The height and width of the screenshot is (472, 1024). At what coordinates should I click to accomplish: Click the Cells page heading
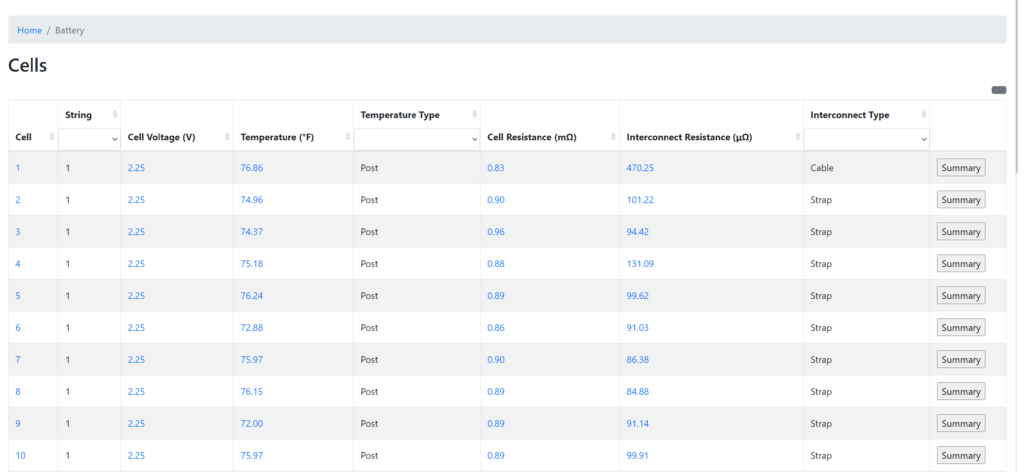click(27, 65)
